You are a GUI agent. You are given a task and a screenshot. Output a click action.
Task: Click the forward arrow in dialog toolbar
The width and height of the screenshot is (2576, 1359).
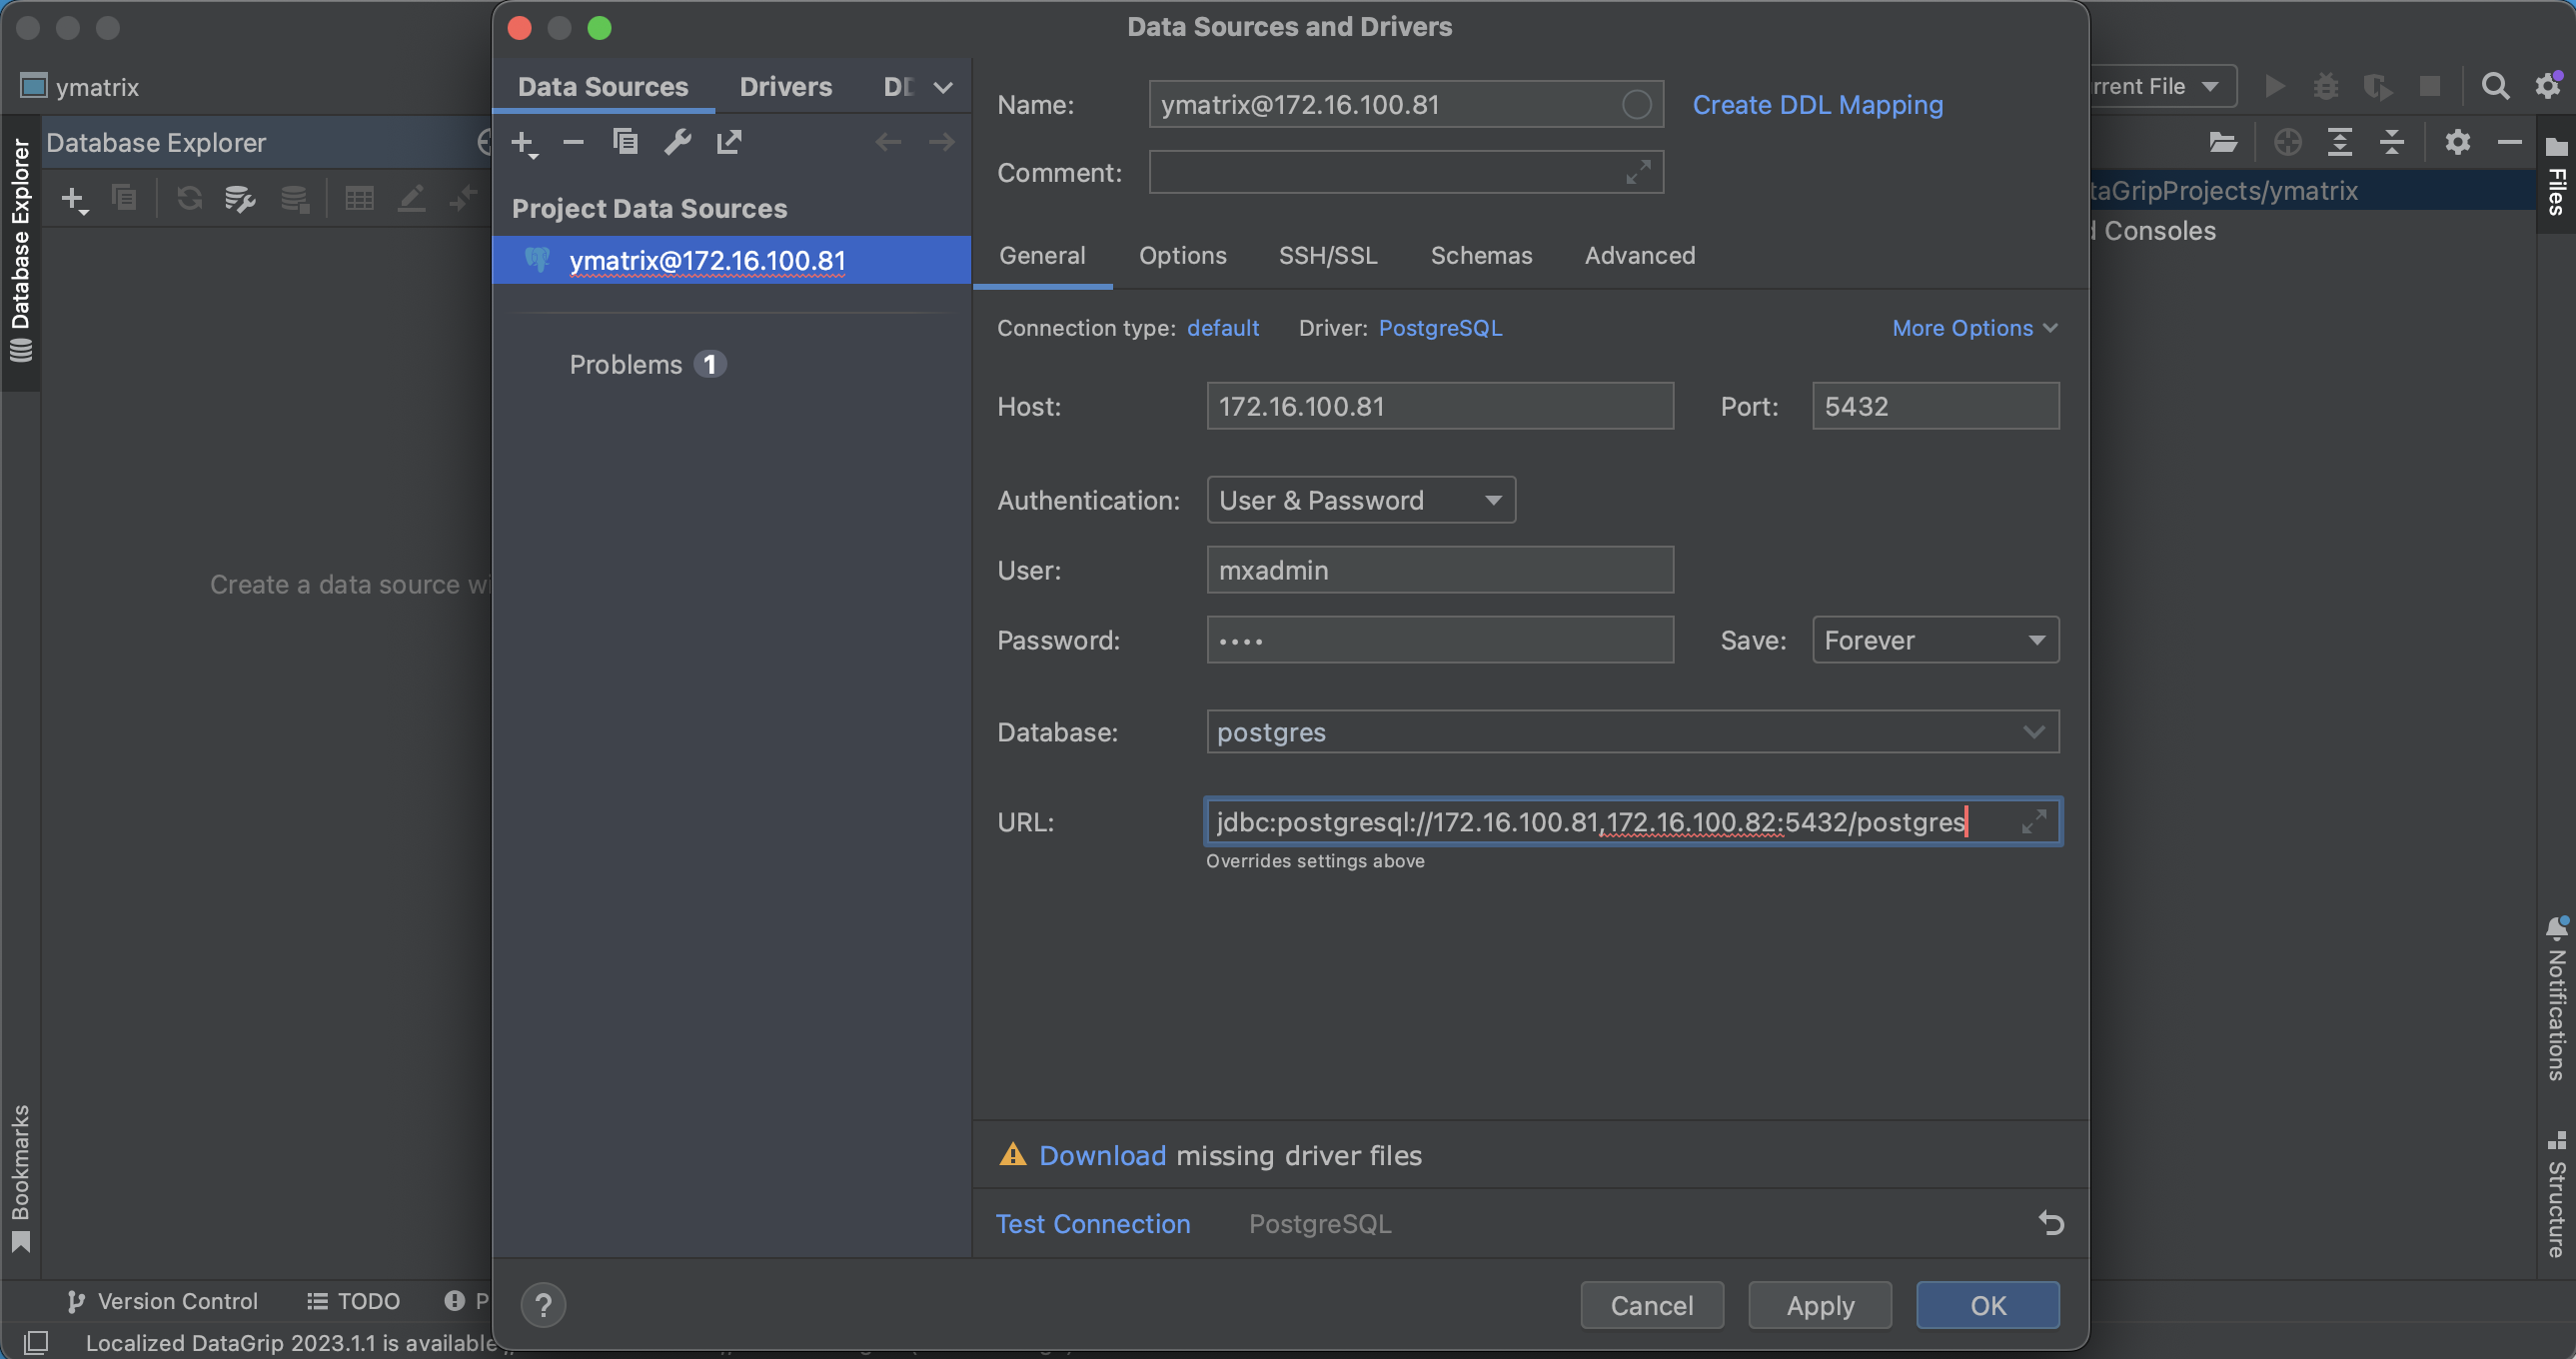(941, 143)
